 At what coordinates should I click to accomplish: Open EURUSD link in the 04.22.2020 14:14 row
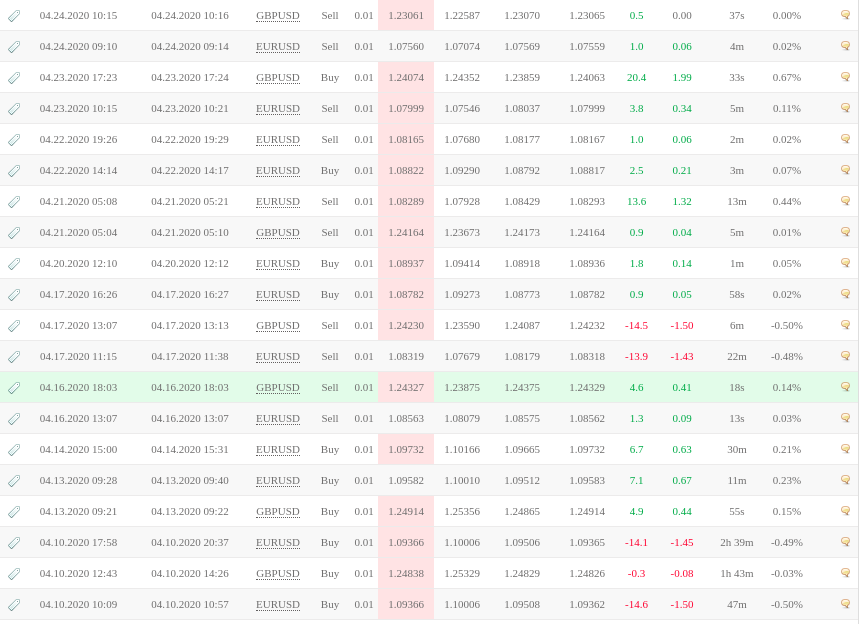[x=278, y=170]
